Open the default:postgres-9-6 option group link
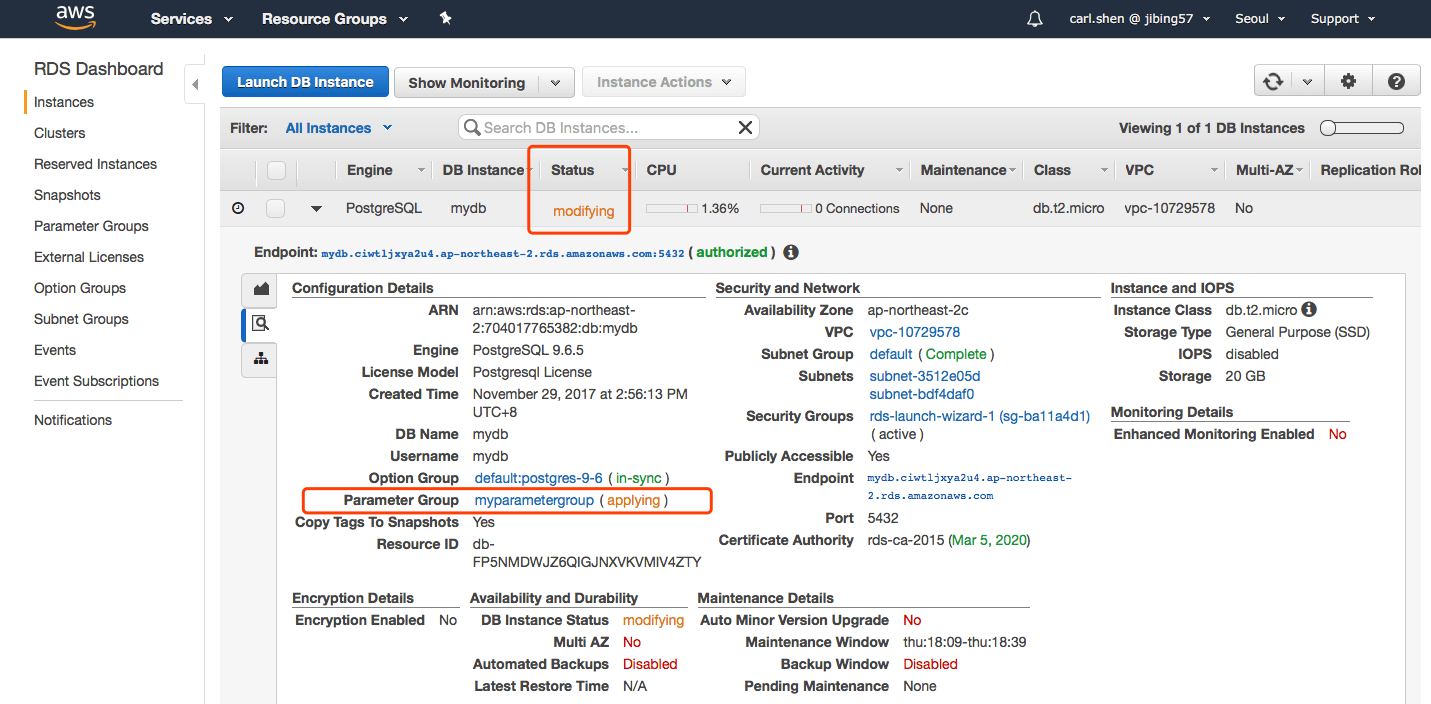1431x704 pixels. point(539,478)
